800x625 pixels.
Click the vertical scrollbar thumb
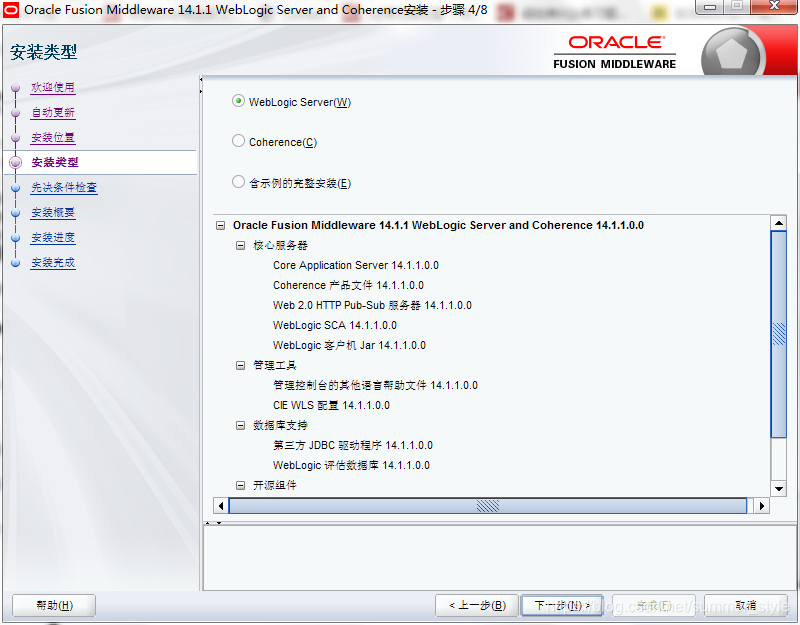[779, 334]
